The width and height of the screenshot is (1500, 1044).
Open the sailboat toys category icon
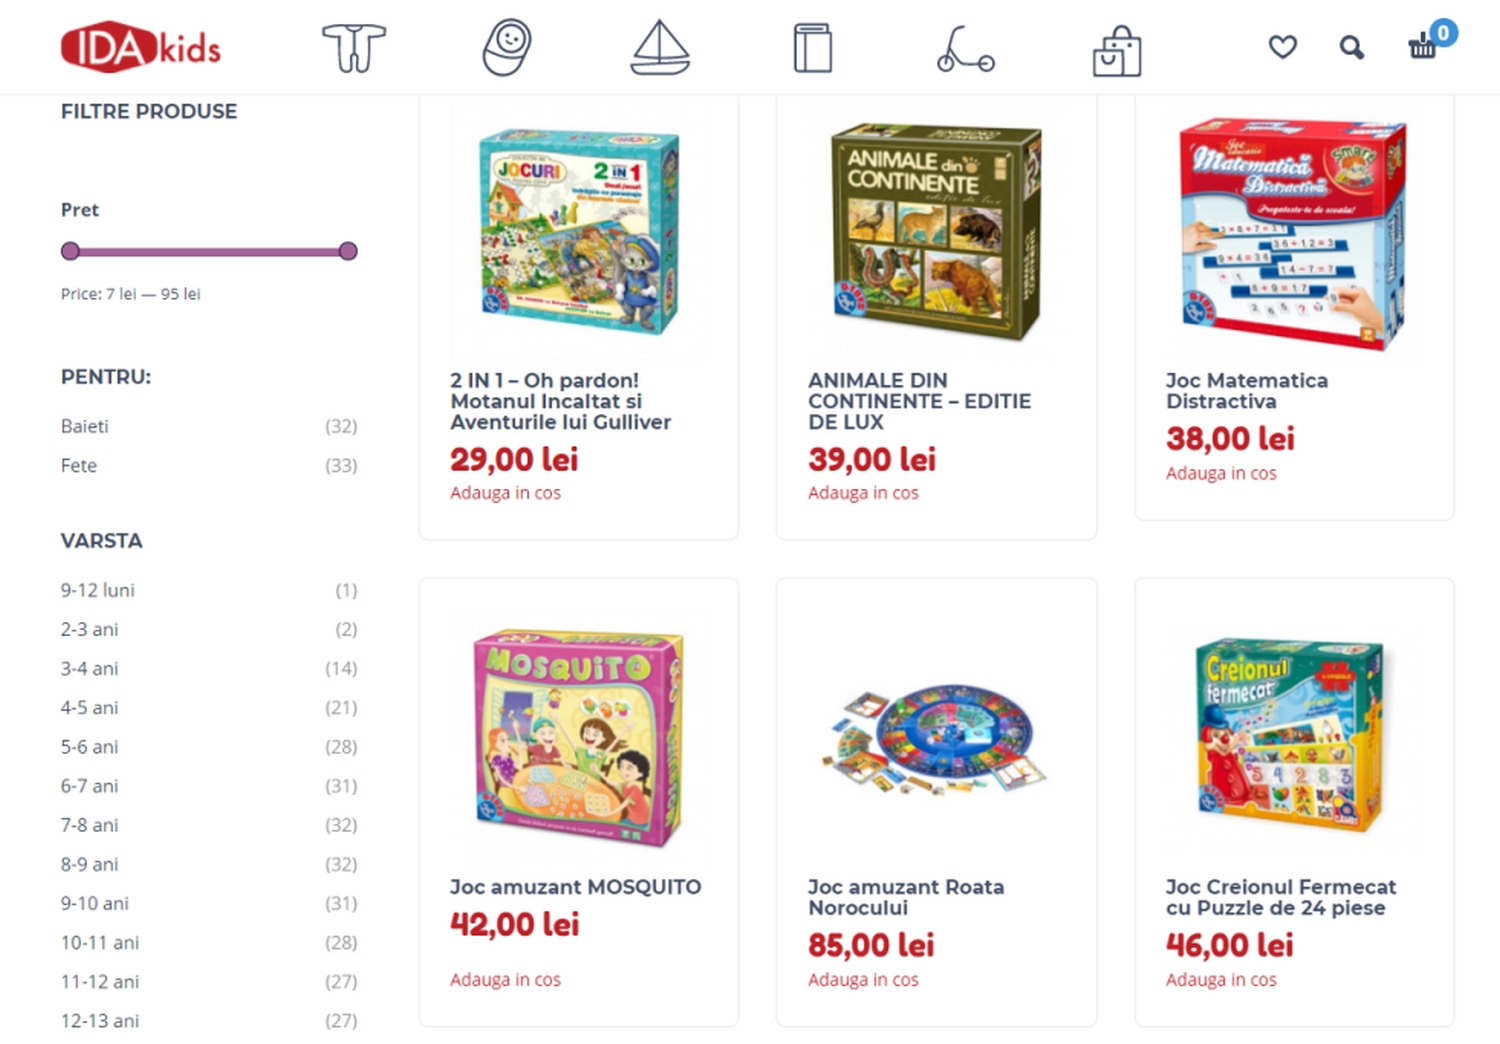pyautogui.click(x=660, y=48)
